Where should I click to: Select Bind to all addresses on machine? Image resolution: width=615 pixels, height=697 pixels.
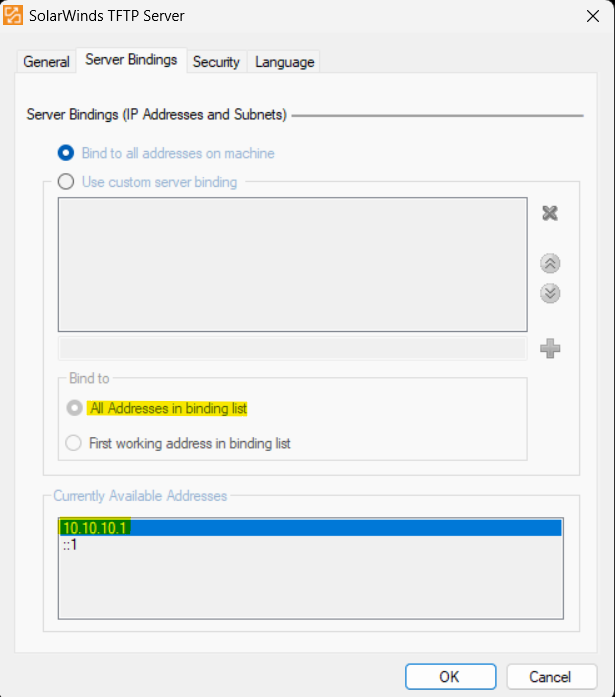click(x=67, y=153)
